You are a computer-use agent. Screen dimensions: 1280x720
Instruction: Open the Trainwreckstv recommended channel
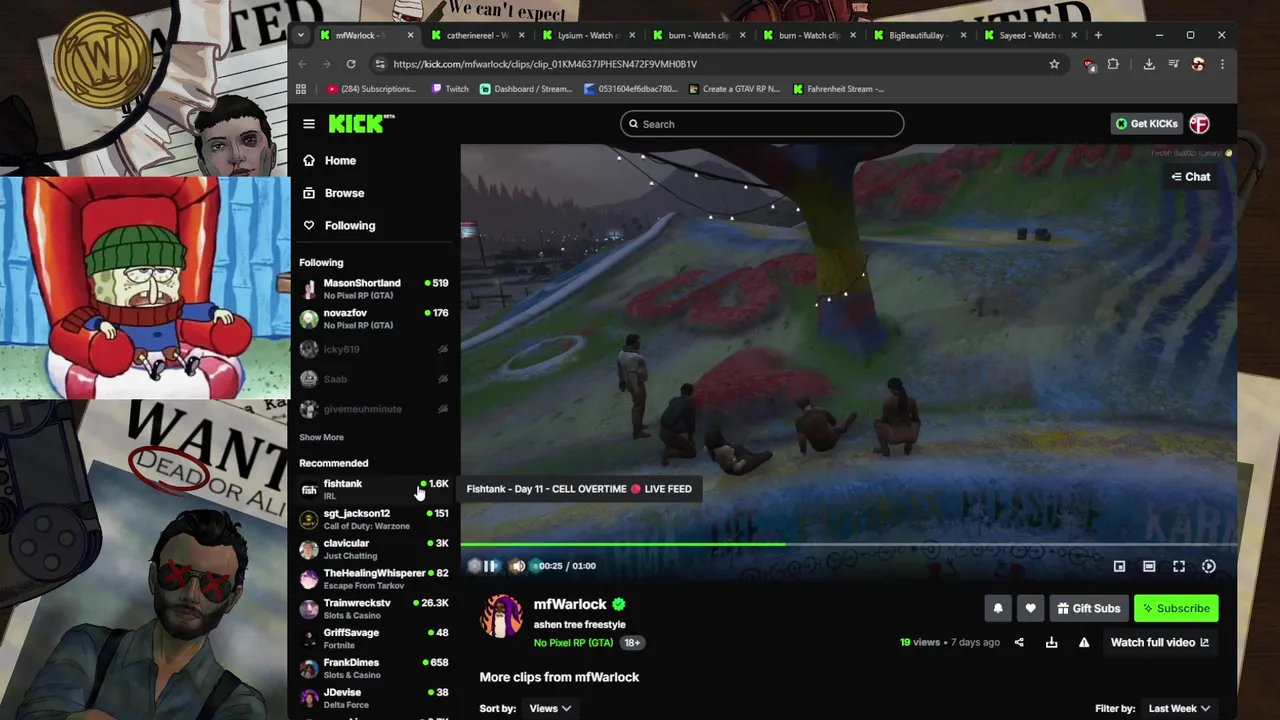(x=375, y=609)
